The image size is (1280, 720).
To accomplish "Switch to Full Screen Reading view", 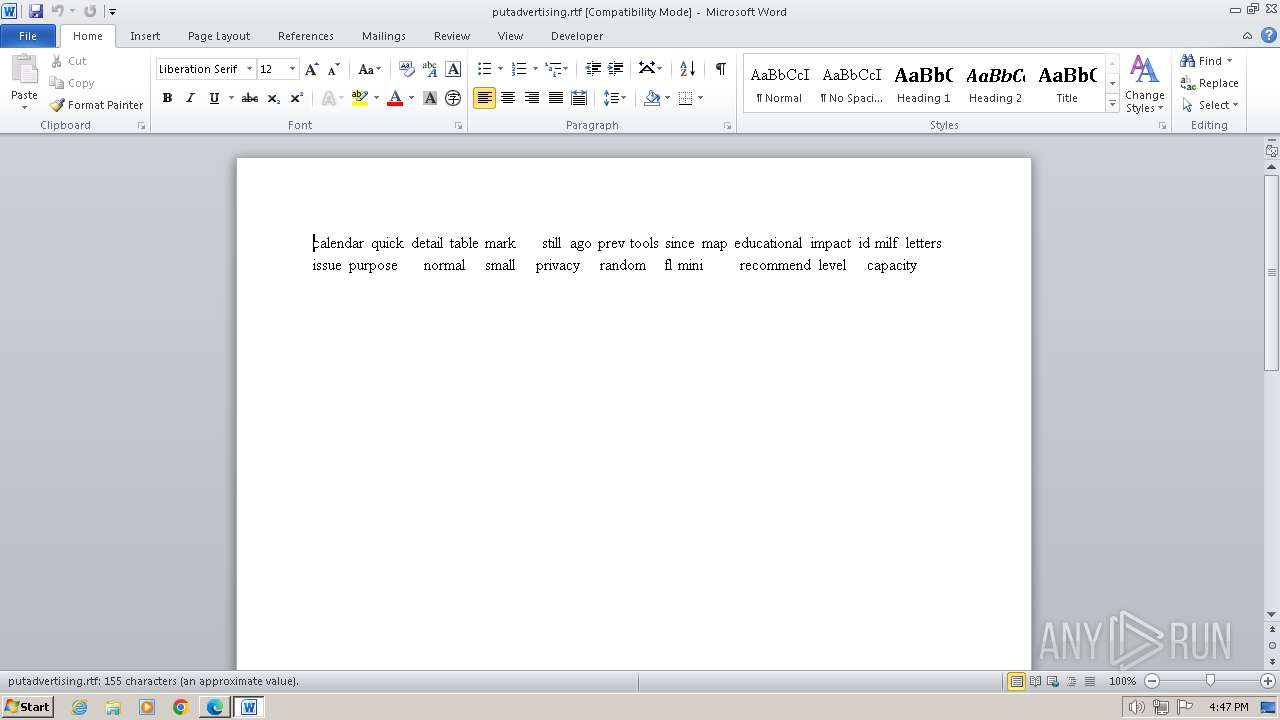I will tap(1035, 681).
